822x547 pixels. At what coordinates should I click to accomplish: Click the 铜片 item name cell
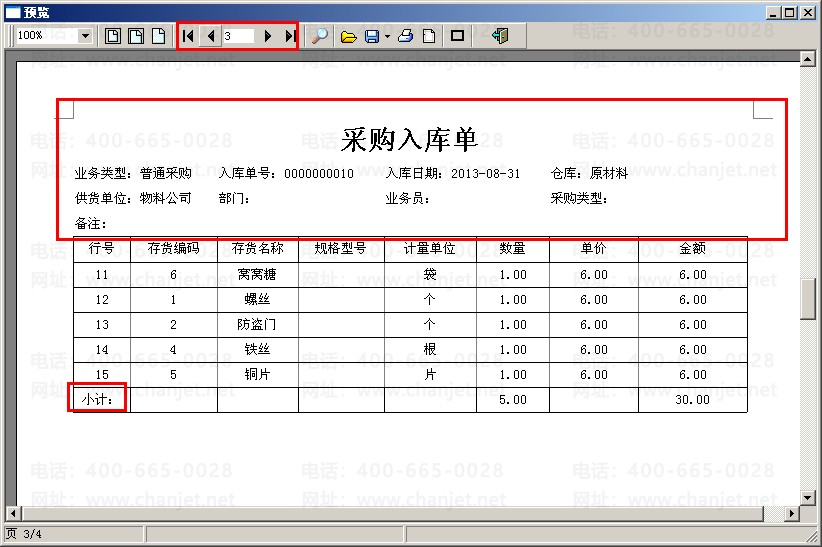pos(257,374)
